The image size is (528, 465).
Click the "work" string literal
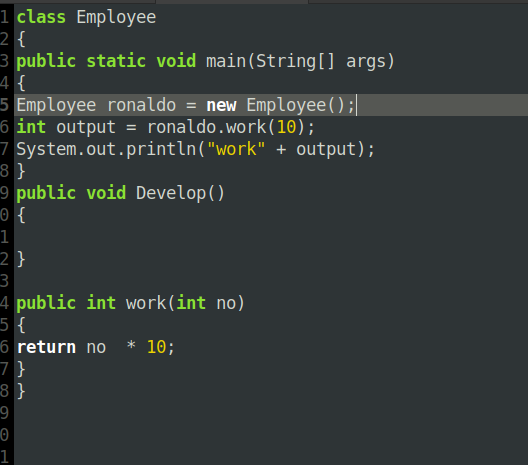236,149
